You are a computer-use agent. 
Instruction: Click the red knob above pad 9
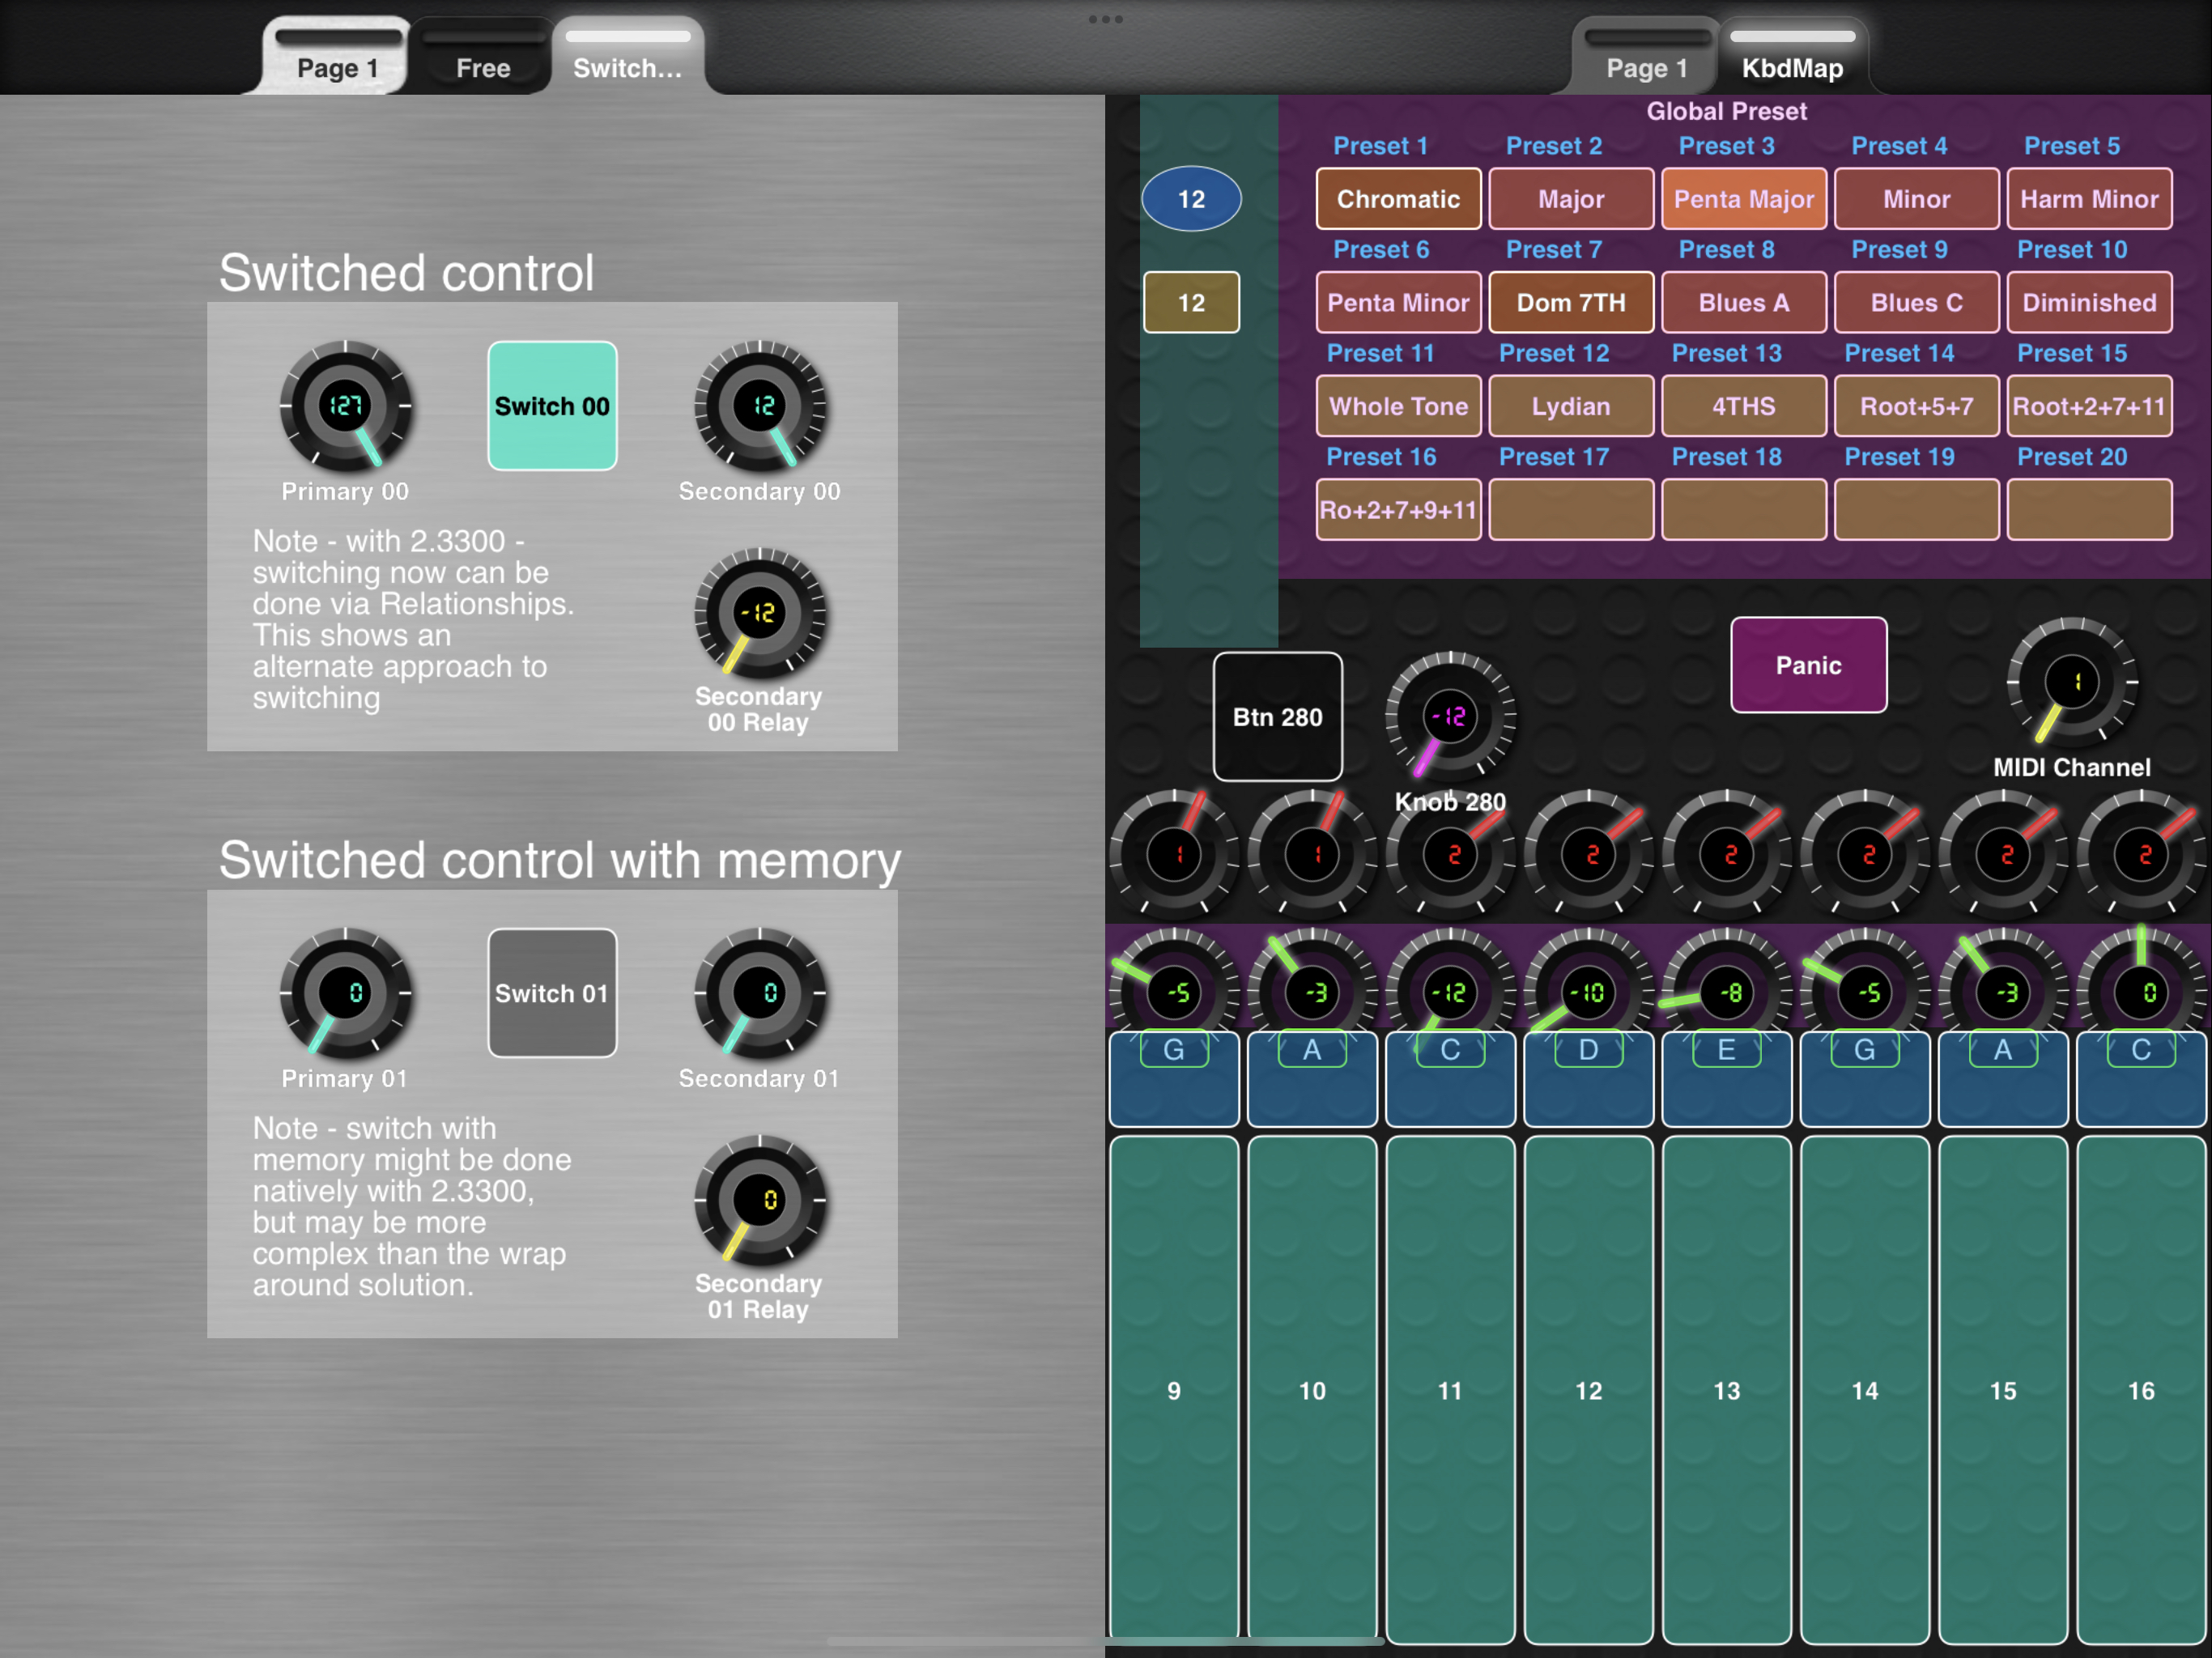[1174, 855]
